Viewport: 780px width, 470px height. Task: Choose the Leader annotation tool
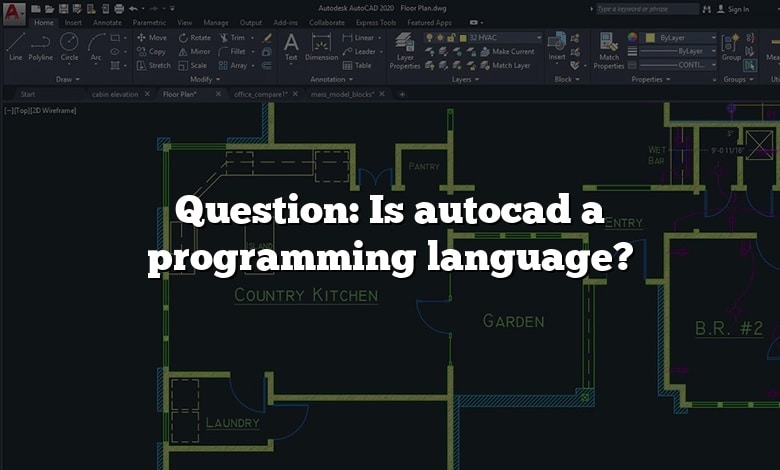coord(359,51)
